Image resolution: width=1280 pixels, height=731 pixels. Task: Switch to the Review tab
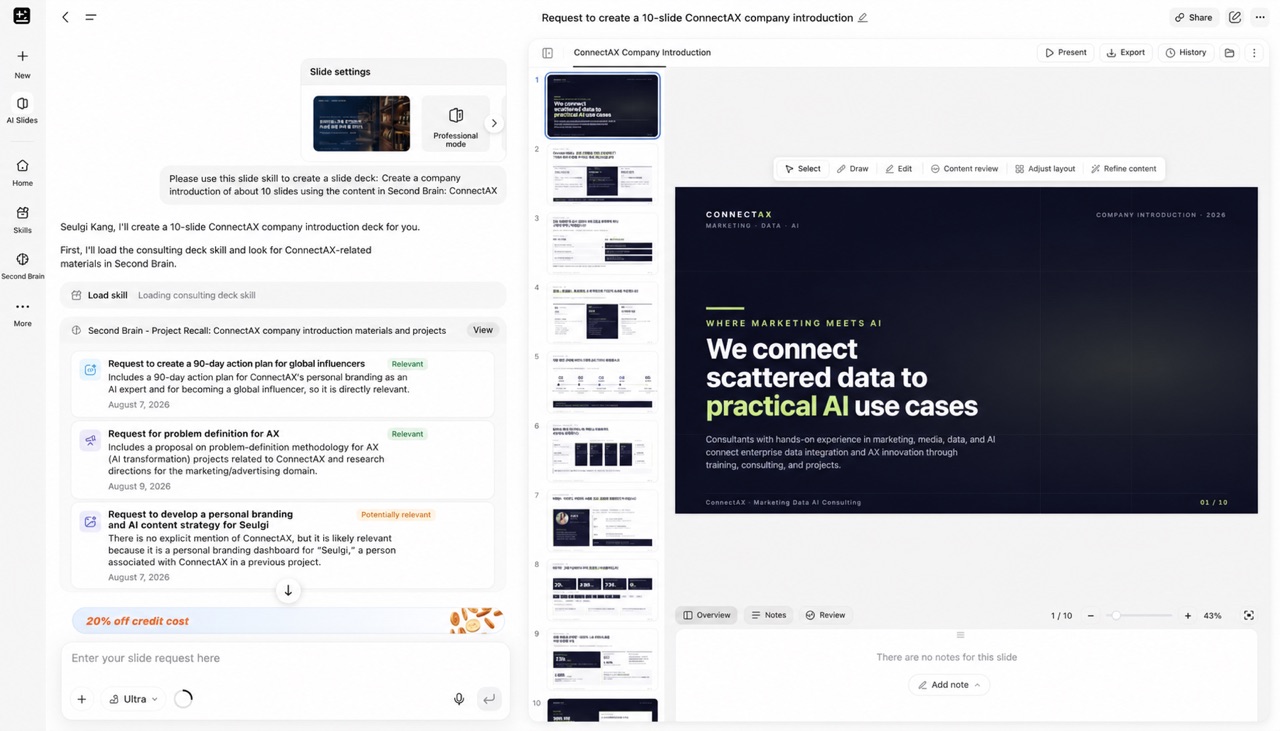tap(826, 616)
